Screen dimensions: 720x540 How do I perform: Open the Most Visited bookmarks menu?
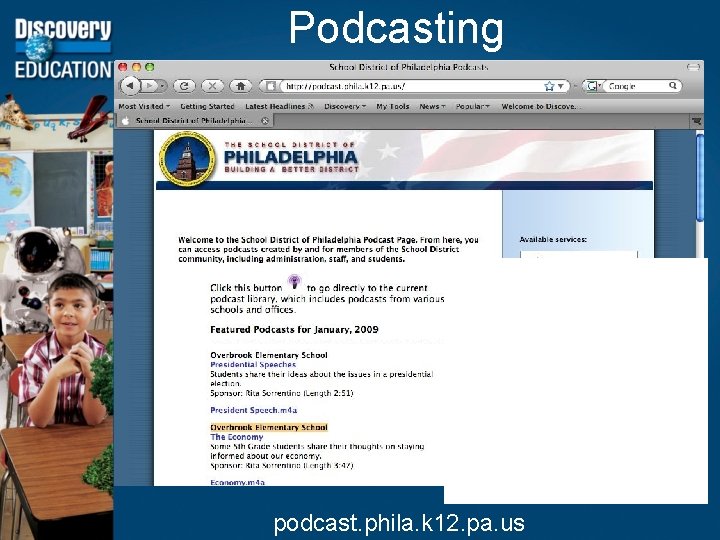(x=144, y=106)
